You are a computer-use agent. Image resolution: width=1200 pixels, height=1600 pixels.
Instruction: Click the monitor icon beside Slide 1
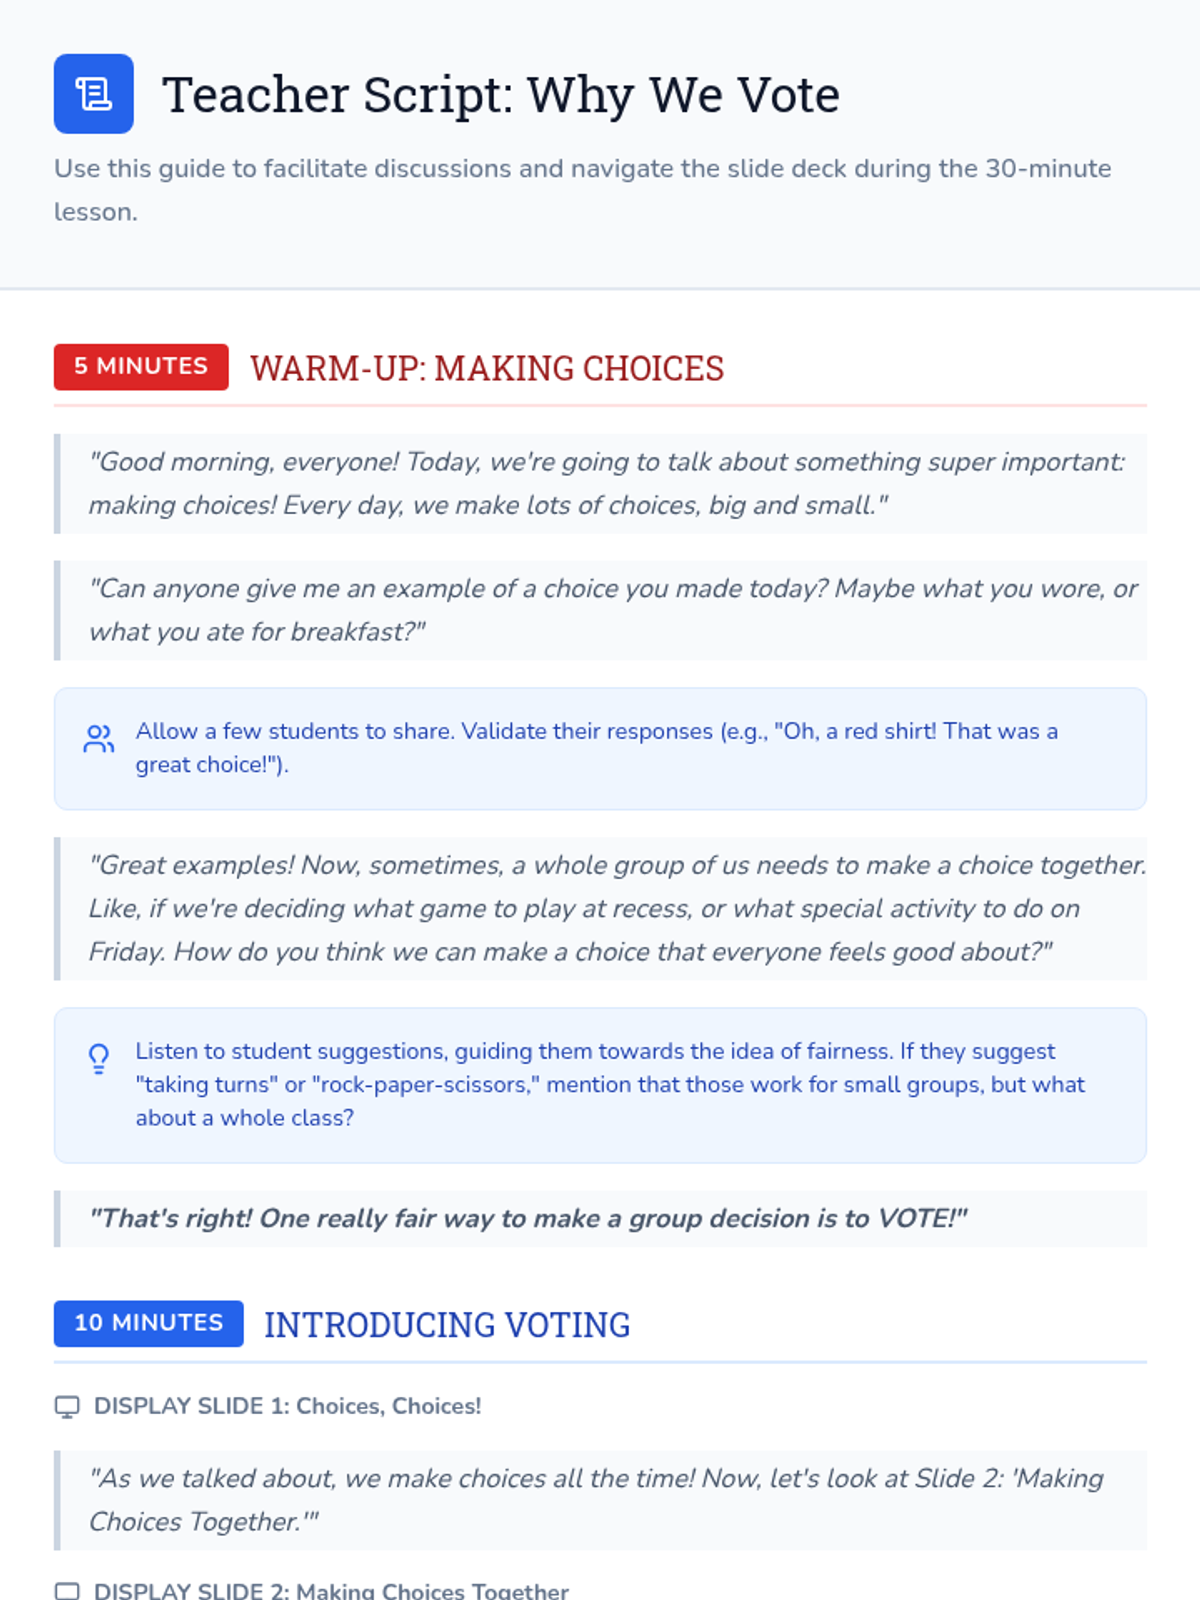(67, 1407)
